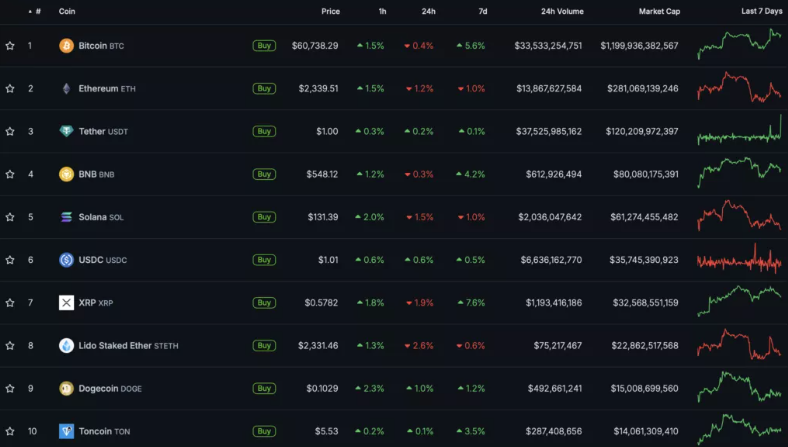This screenshot has width=788, height=447.
Task: Click XRP 7d change 7.6%
Action: point(471,303)
